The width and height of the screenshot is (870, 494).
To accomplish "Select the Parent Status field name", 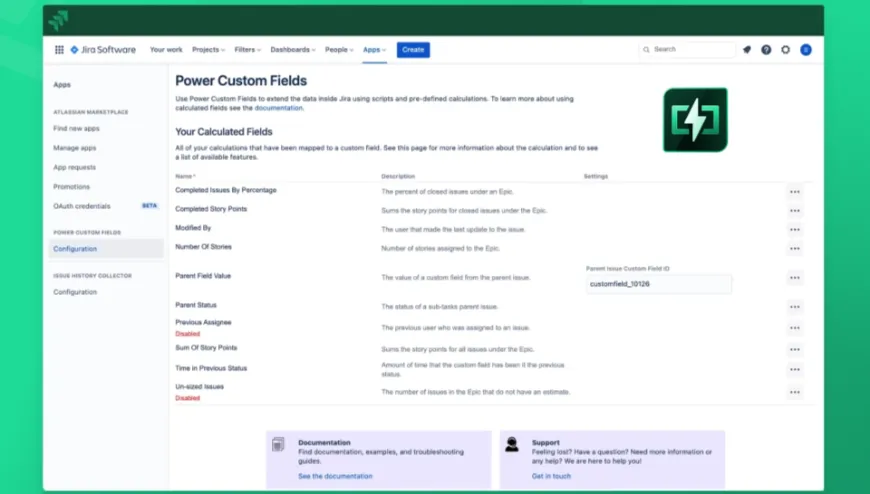I will pos(196,305).
